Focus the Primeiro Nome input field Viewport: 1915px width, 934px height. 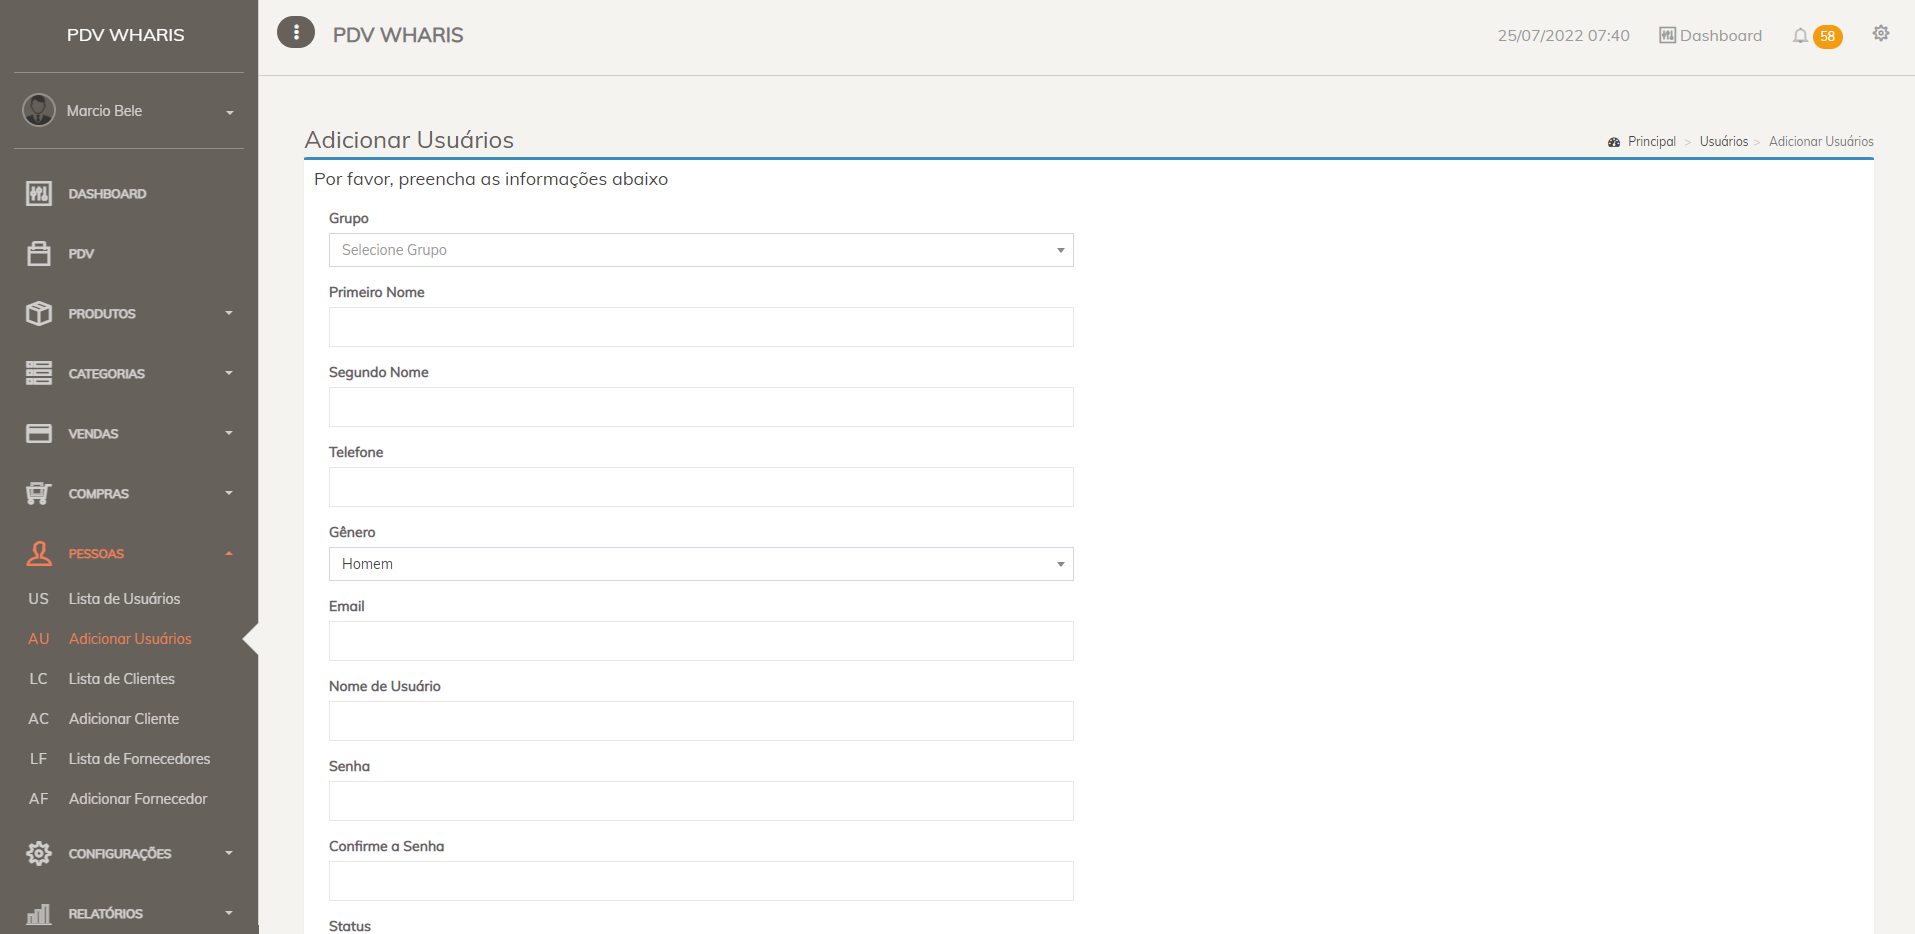tap(701, 327)
